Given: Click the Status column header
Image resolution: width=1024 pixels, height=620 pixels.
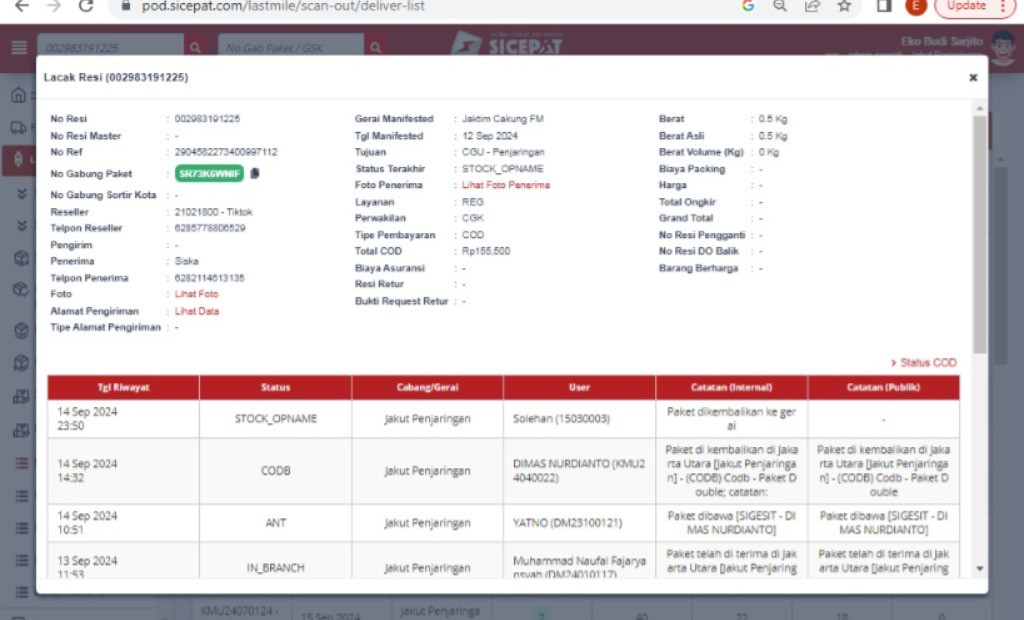Looking at the screenshot, I should click(x=275, y=387).
